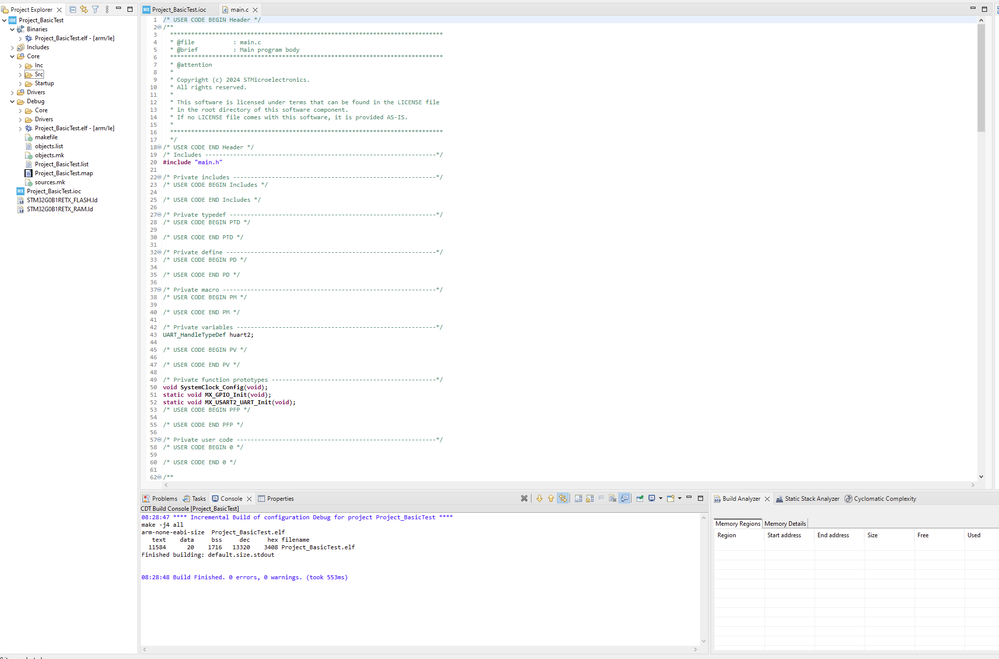Collapse the Debug folder in tree
Screen dimensions: 999x659
point(12,101)
